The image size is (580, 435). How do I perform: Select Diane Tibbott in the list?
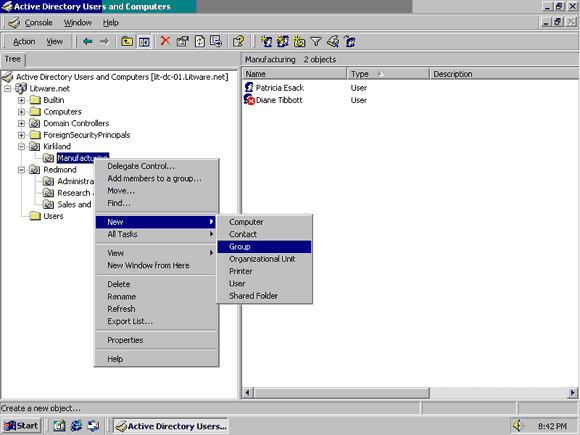[279, 100]
